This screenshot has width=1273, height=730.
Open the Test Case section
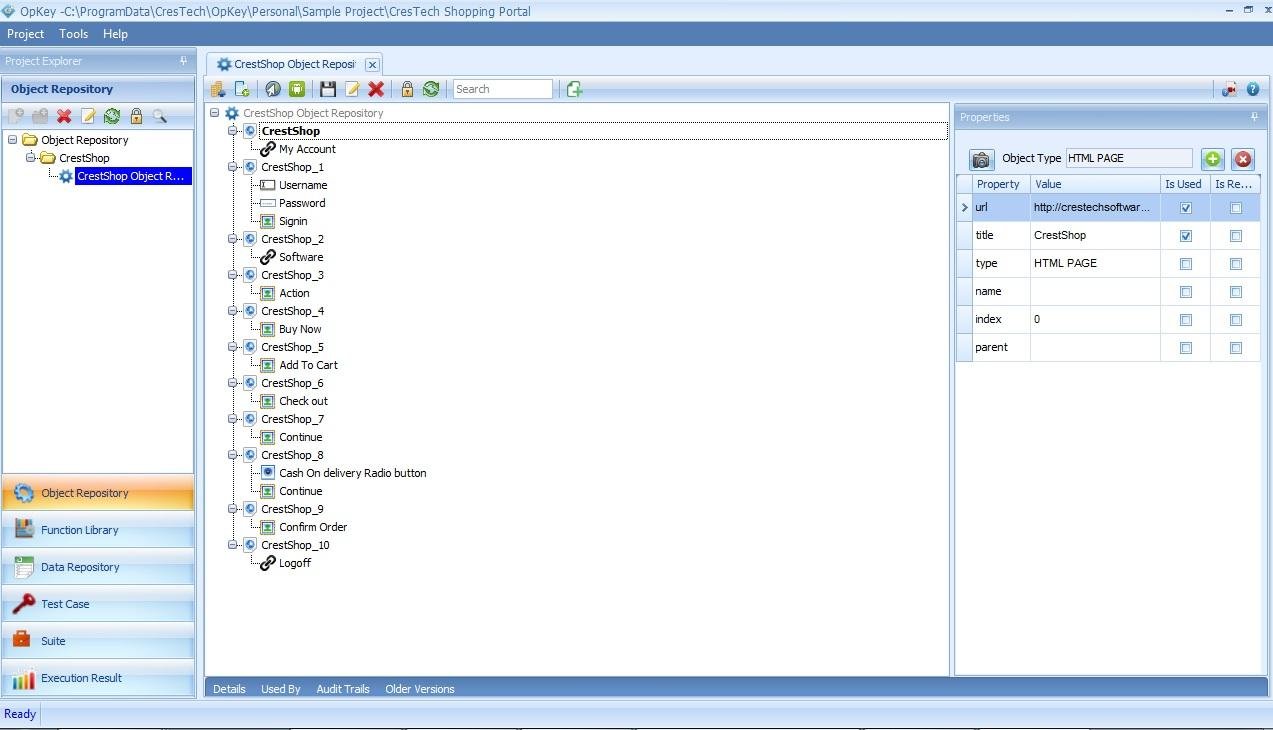coord(65,603)
